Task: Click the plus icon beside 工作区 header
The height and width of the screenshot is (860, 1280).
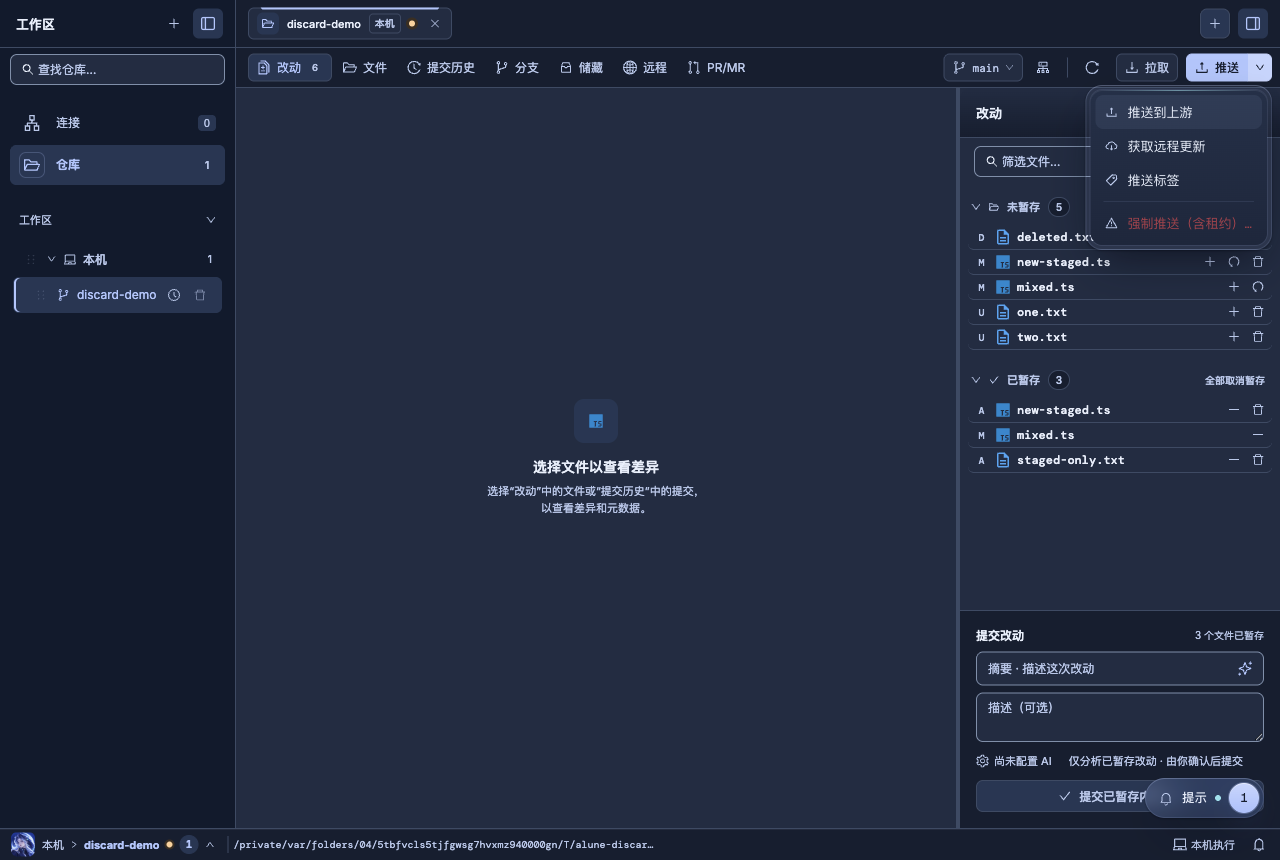Action: [174, 23]
